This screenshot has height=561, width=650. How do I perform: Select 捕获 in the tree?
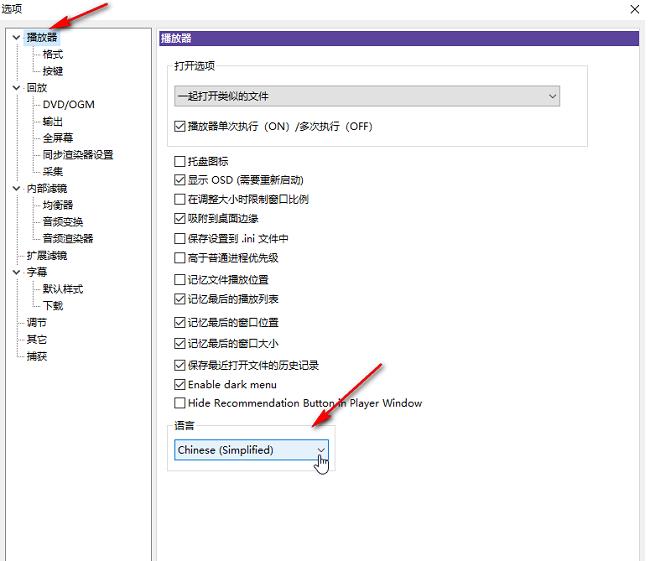(x=36, y=356)
